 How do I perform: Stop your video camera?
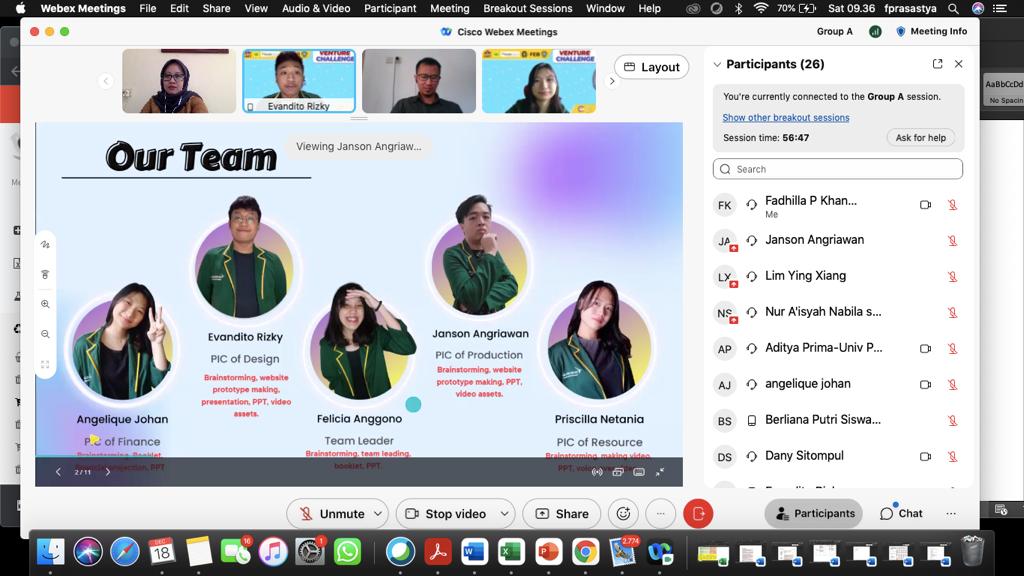(445, 514)
